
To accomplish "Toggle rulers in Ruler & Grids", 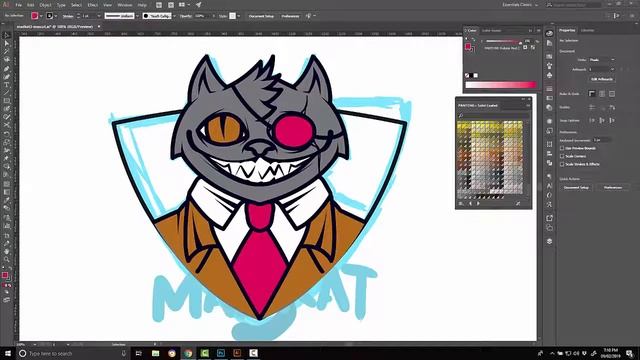I will click(592, 94).
